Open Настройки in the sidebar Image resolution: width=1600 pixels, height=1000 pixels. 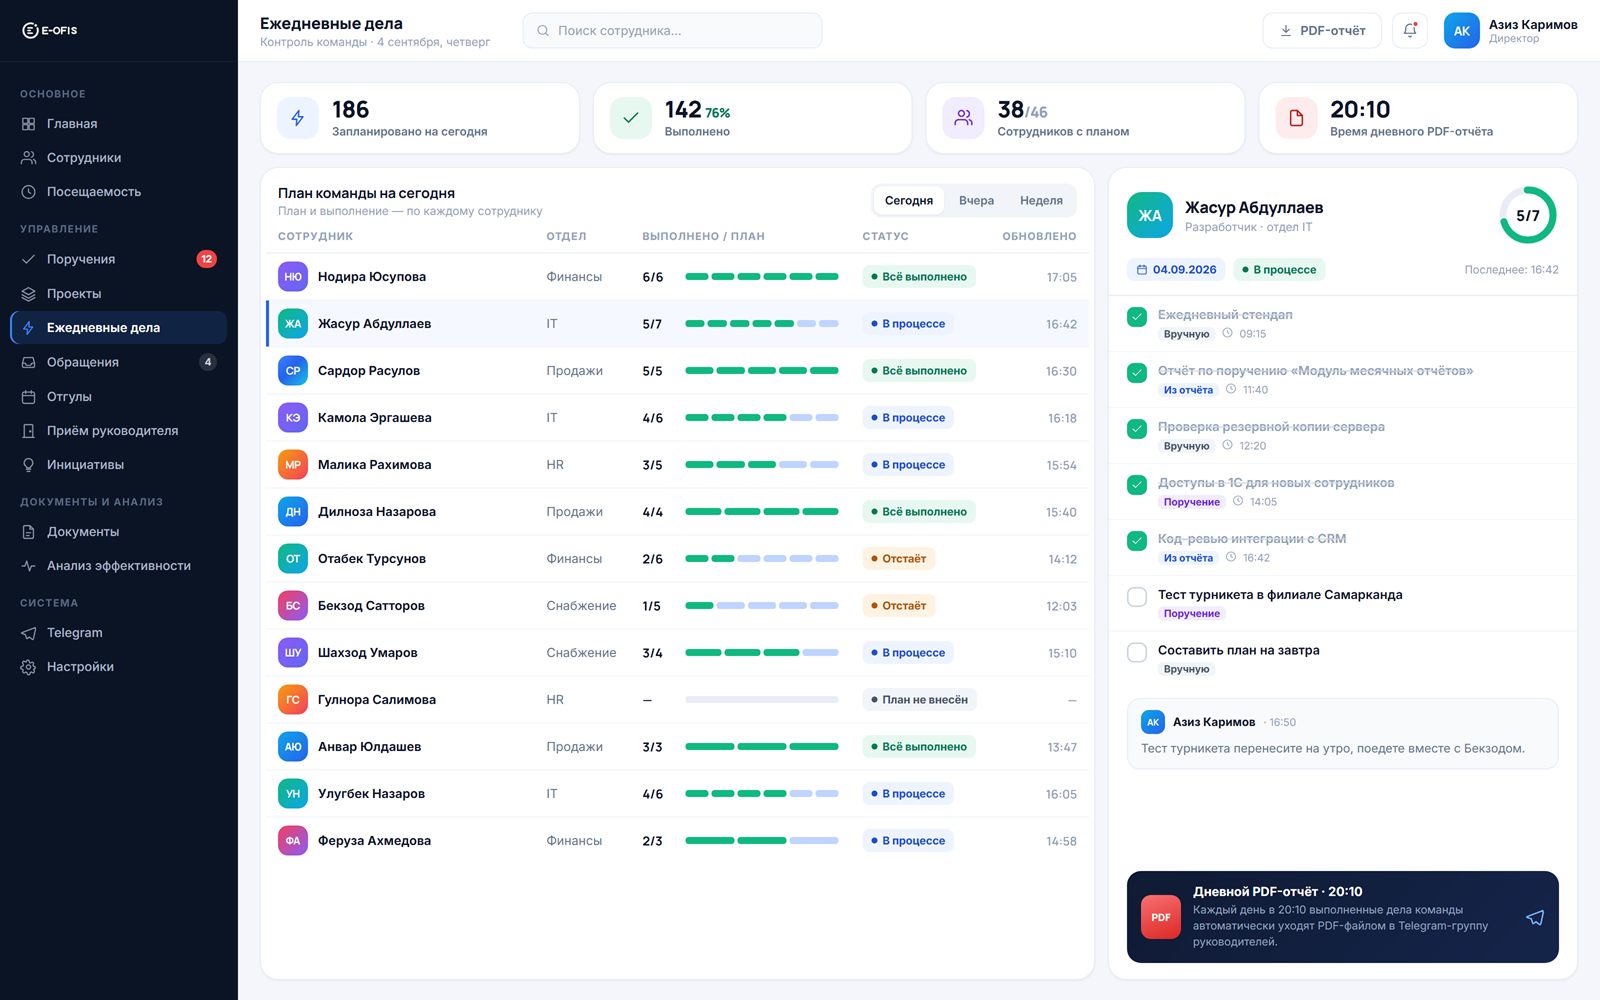118,667
